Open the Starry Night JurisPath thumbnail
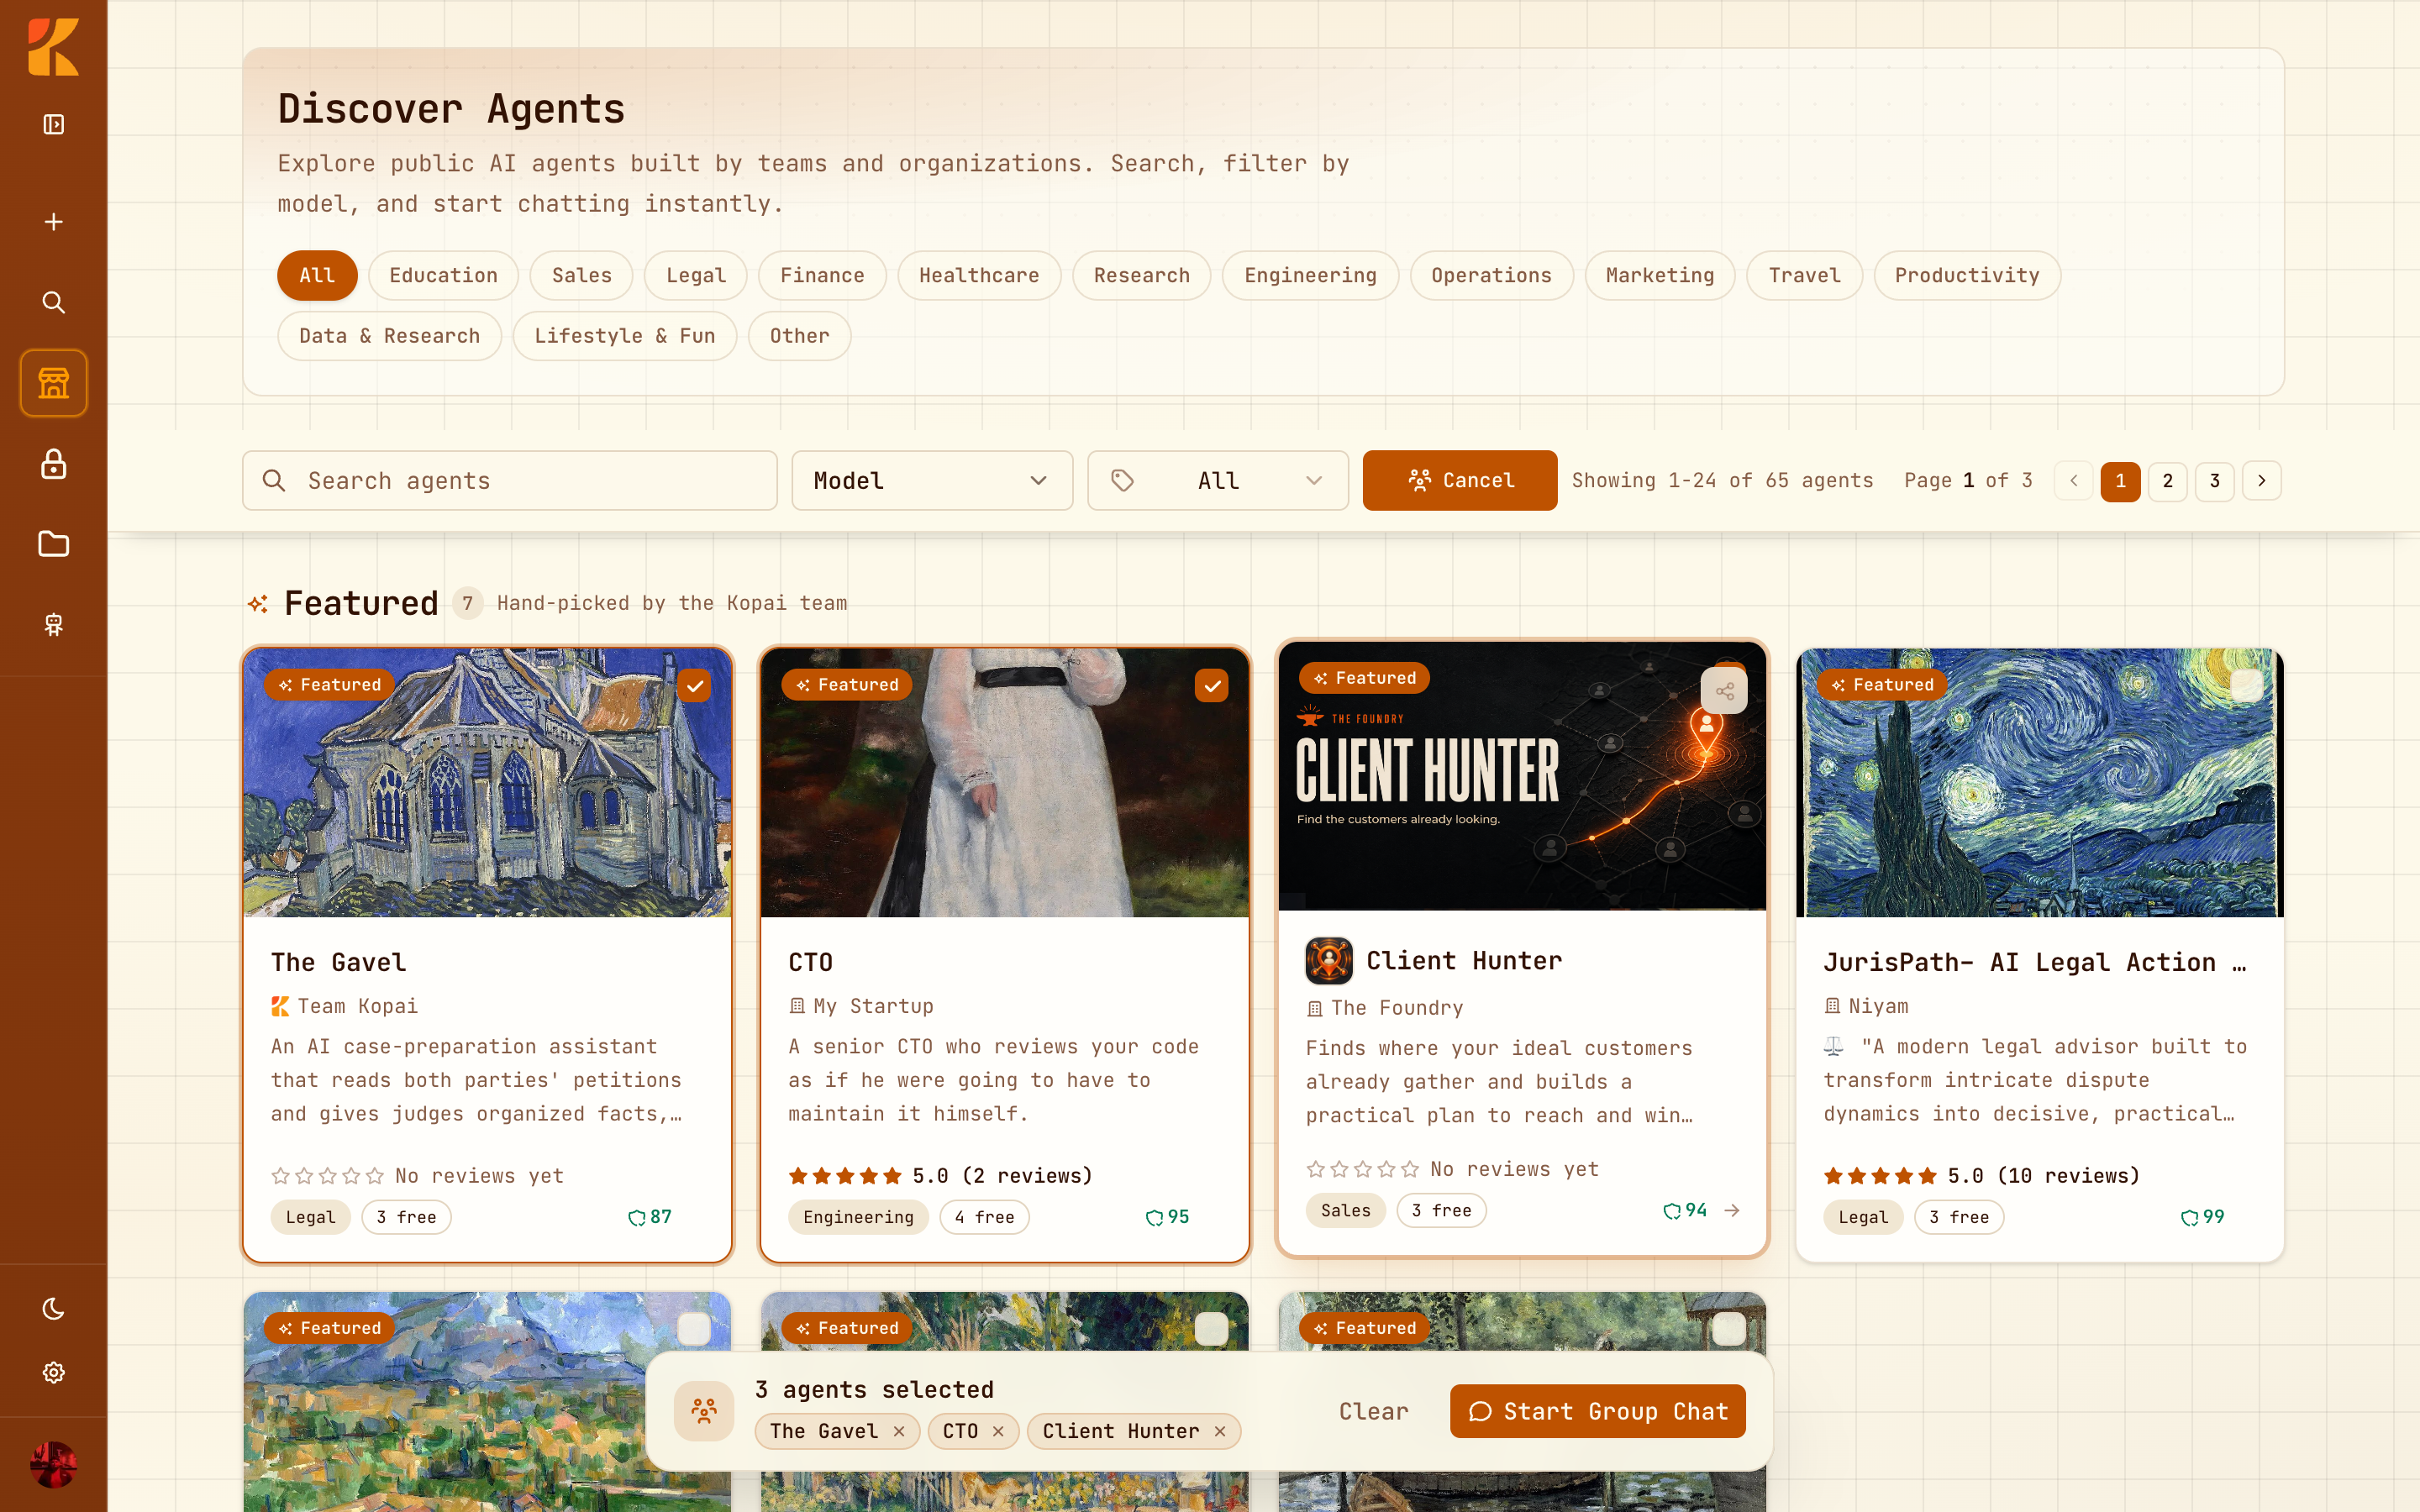Viewport: 2420px width, 1512px height. click(x=2039, y=783)
